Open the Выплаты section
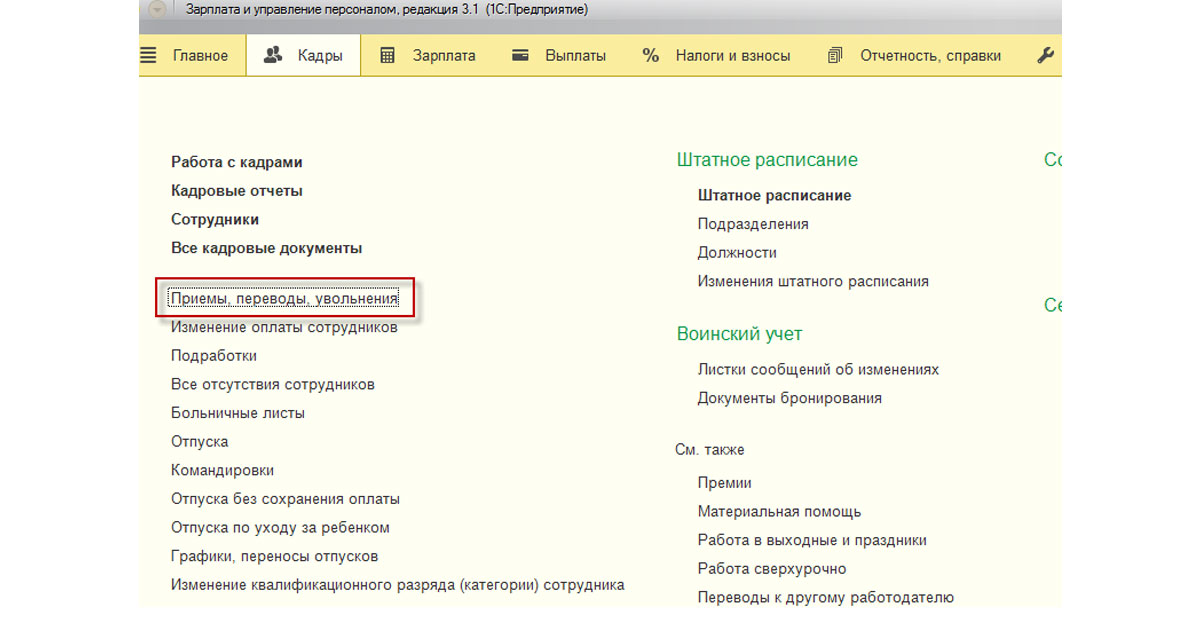The image size is (1200, 627). coord(575,56)
